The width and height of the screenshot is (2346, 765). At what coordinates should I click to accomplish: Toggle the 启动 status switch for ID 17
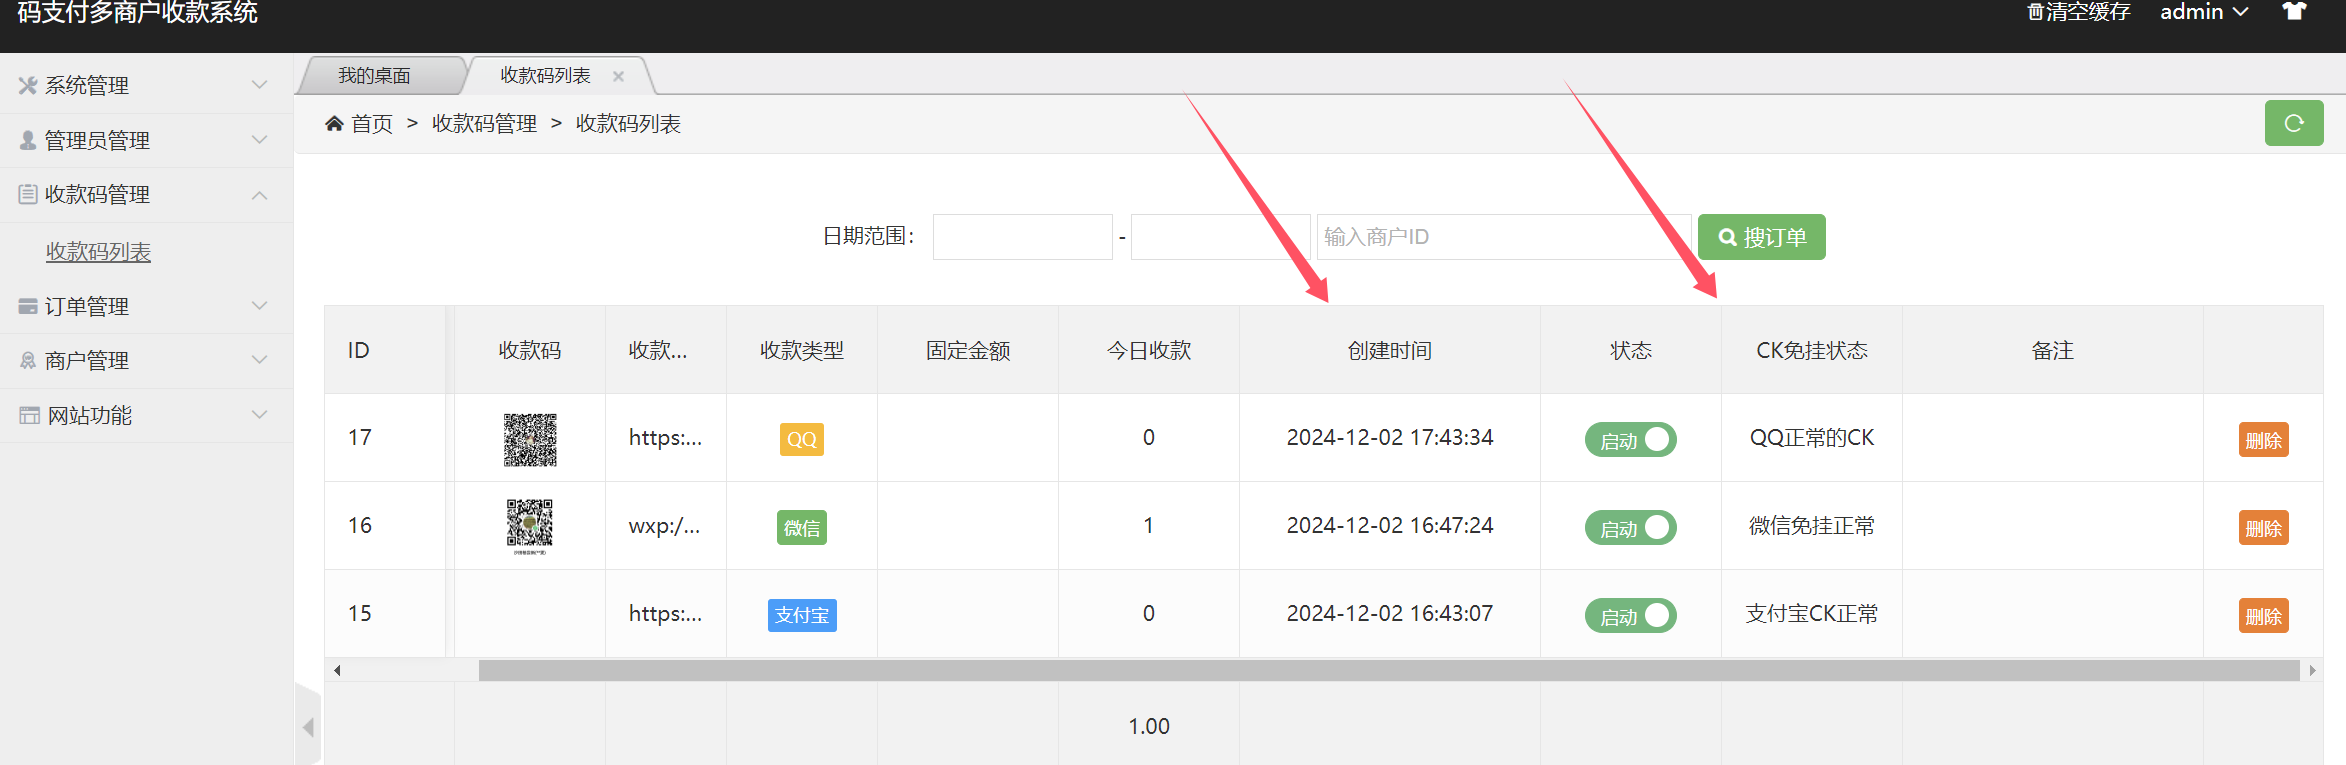point(1630,440)
